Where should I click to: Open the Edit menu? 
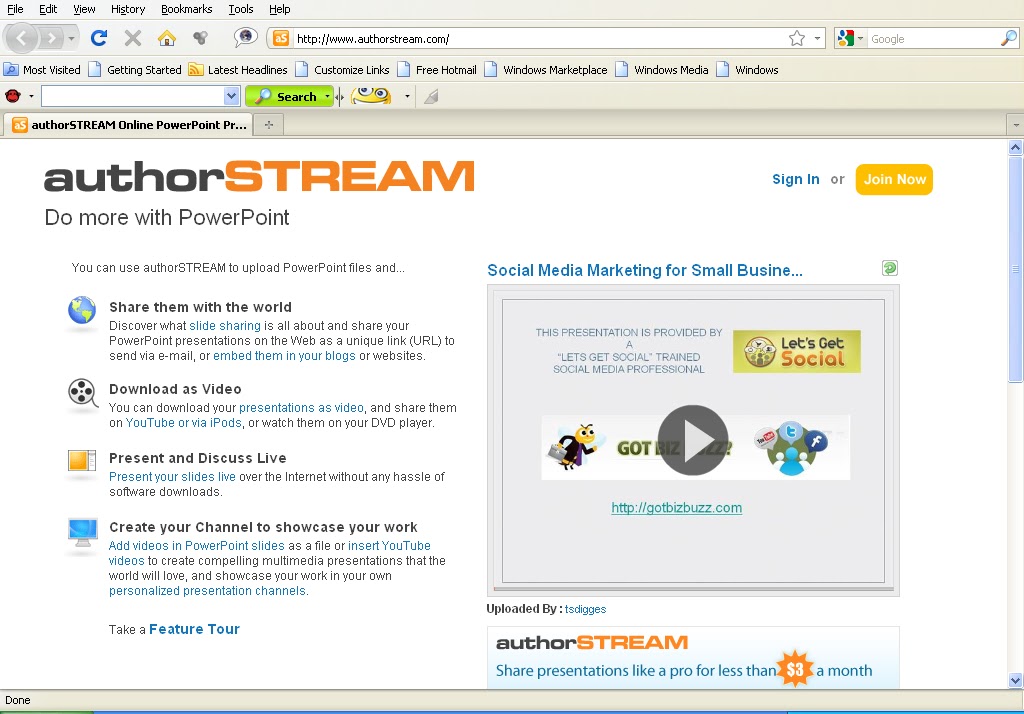click(x=48, y=9)
